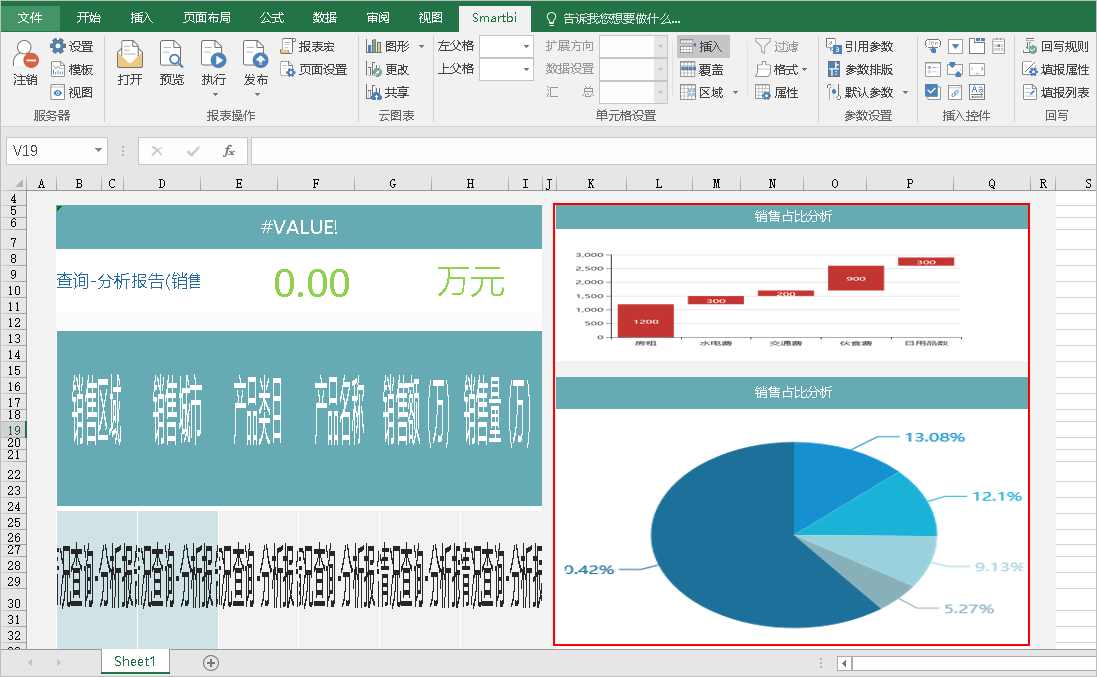Click the horizontal scrollbar left arrow
This screenshot has width=1097, height=677.
click(844, 662)
